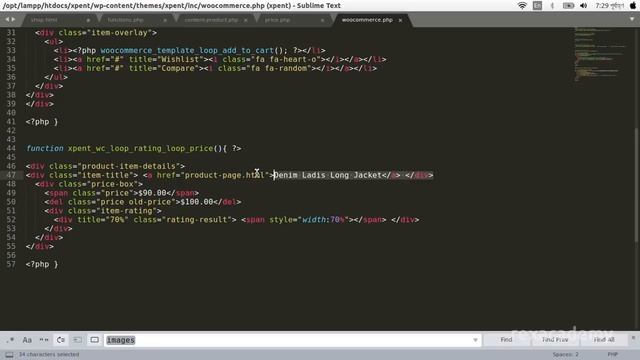Toggle whole word matching option
The width and height of the screenshot is (640, 360).
coord(44,340)
